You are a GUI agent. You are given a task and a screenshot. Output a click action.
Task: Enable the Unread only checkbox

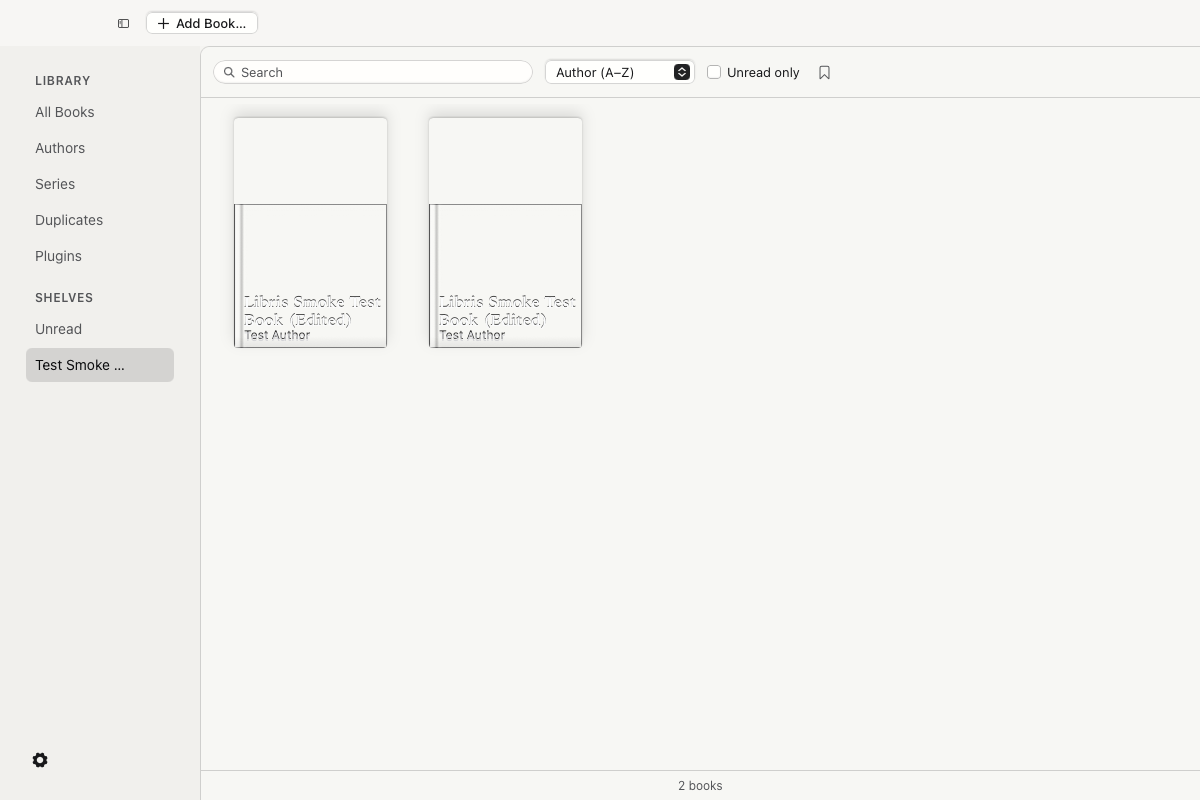714,72
